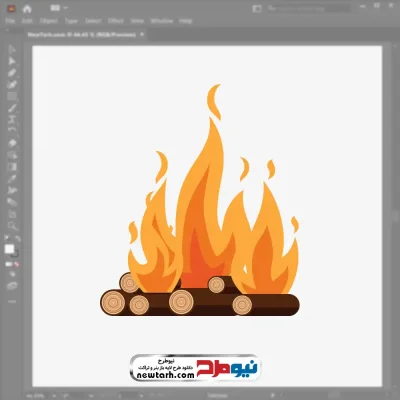Select the Eyedropper tool
Screen dimensions: 400x400
(x=12, y=179)
